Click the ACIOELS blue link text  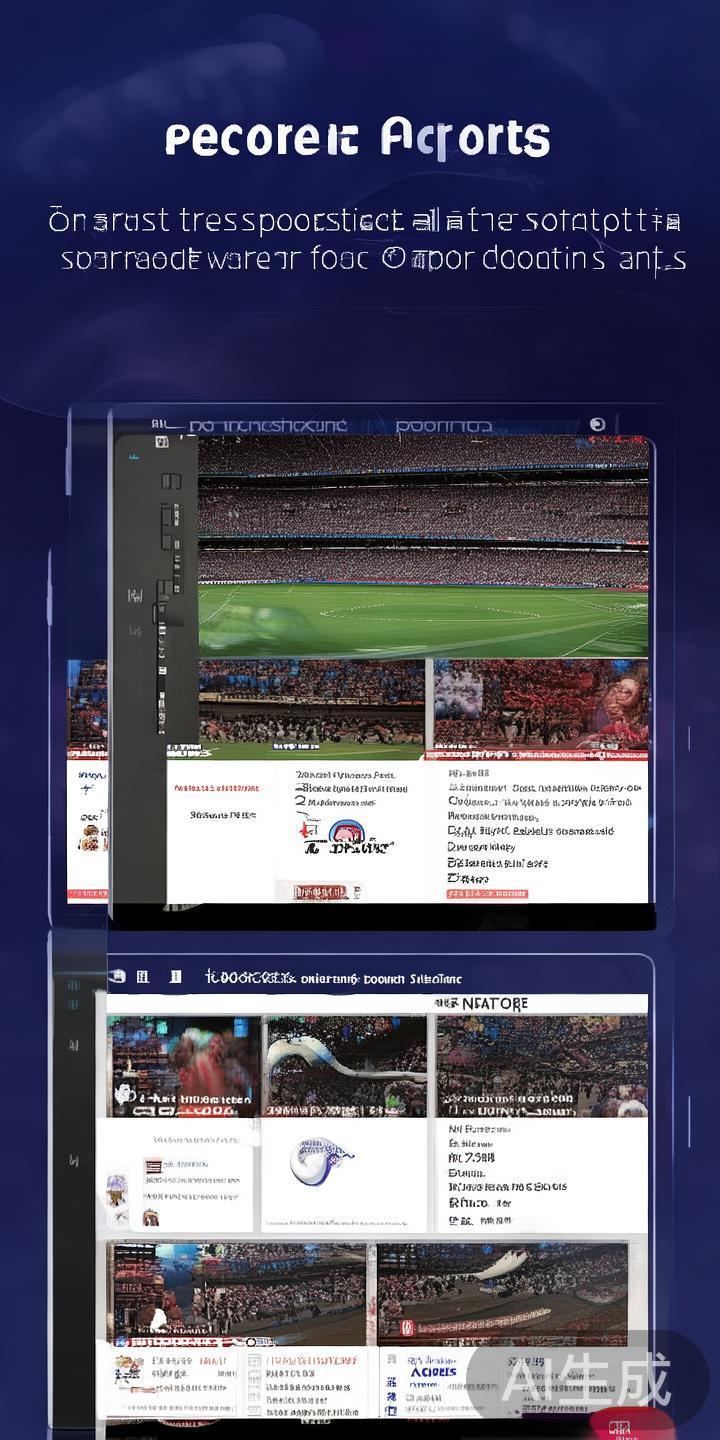pyautogui.click(x=433, y=1372)
